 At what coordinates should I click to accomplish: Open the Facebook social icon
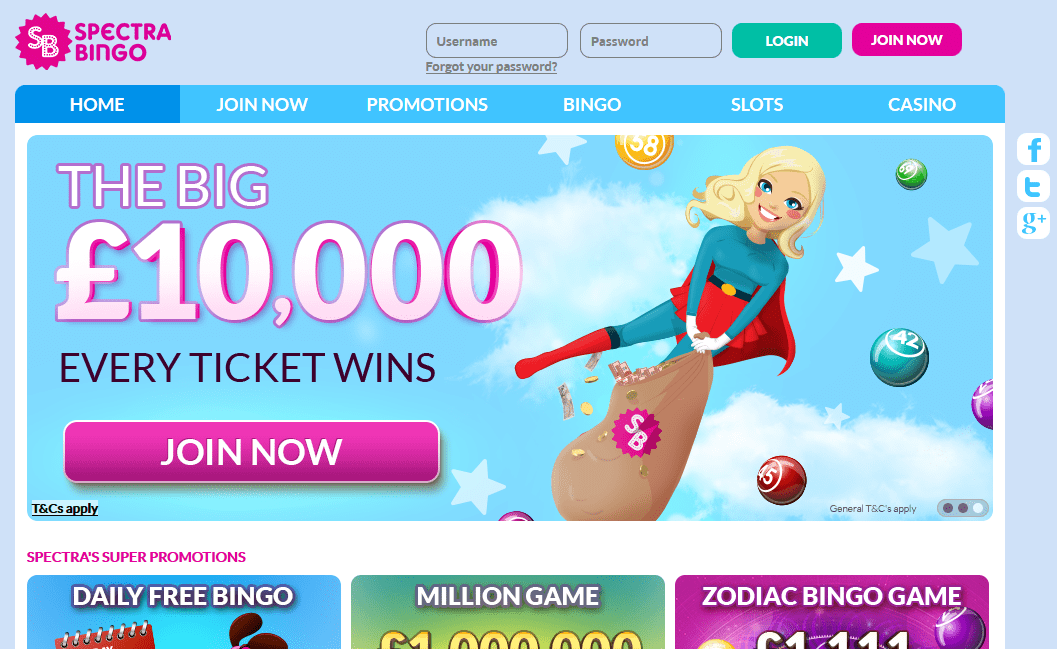tap(1033, 149)
